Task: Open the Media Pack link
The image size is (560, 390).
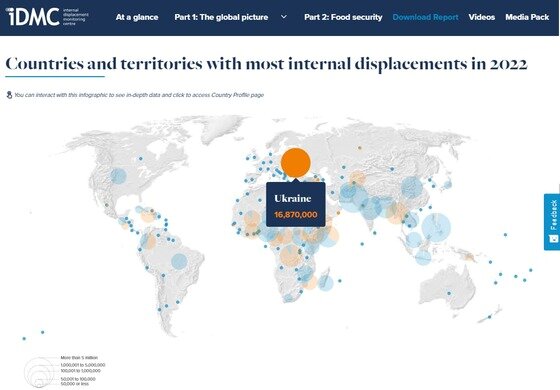Action: click(527, 17)
